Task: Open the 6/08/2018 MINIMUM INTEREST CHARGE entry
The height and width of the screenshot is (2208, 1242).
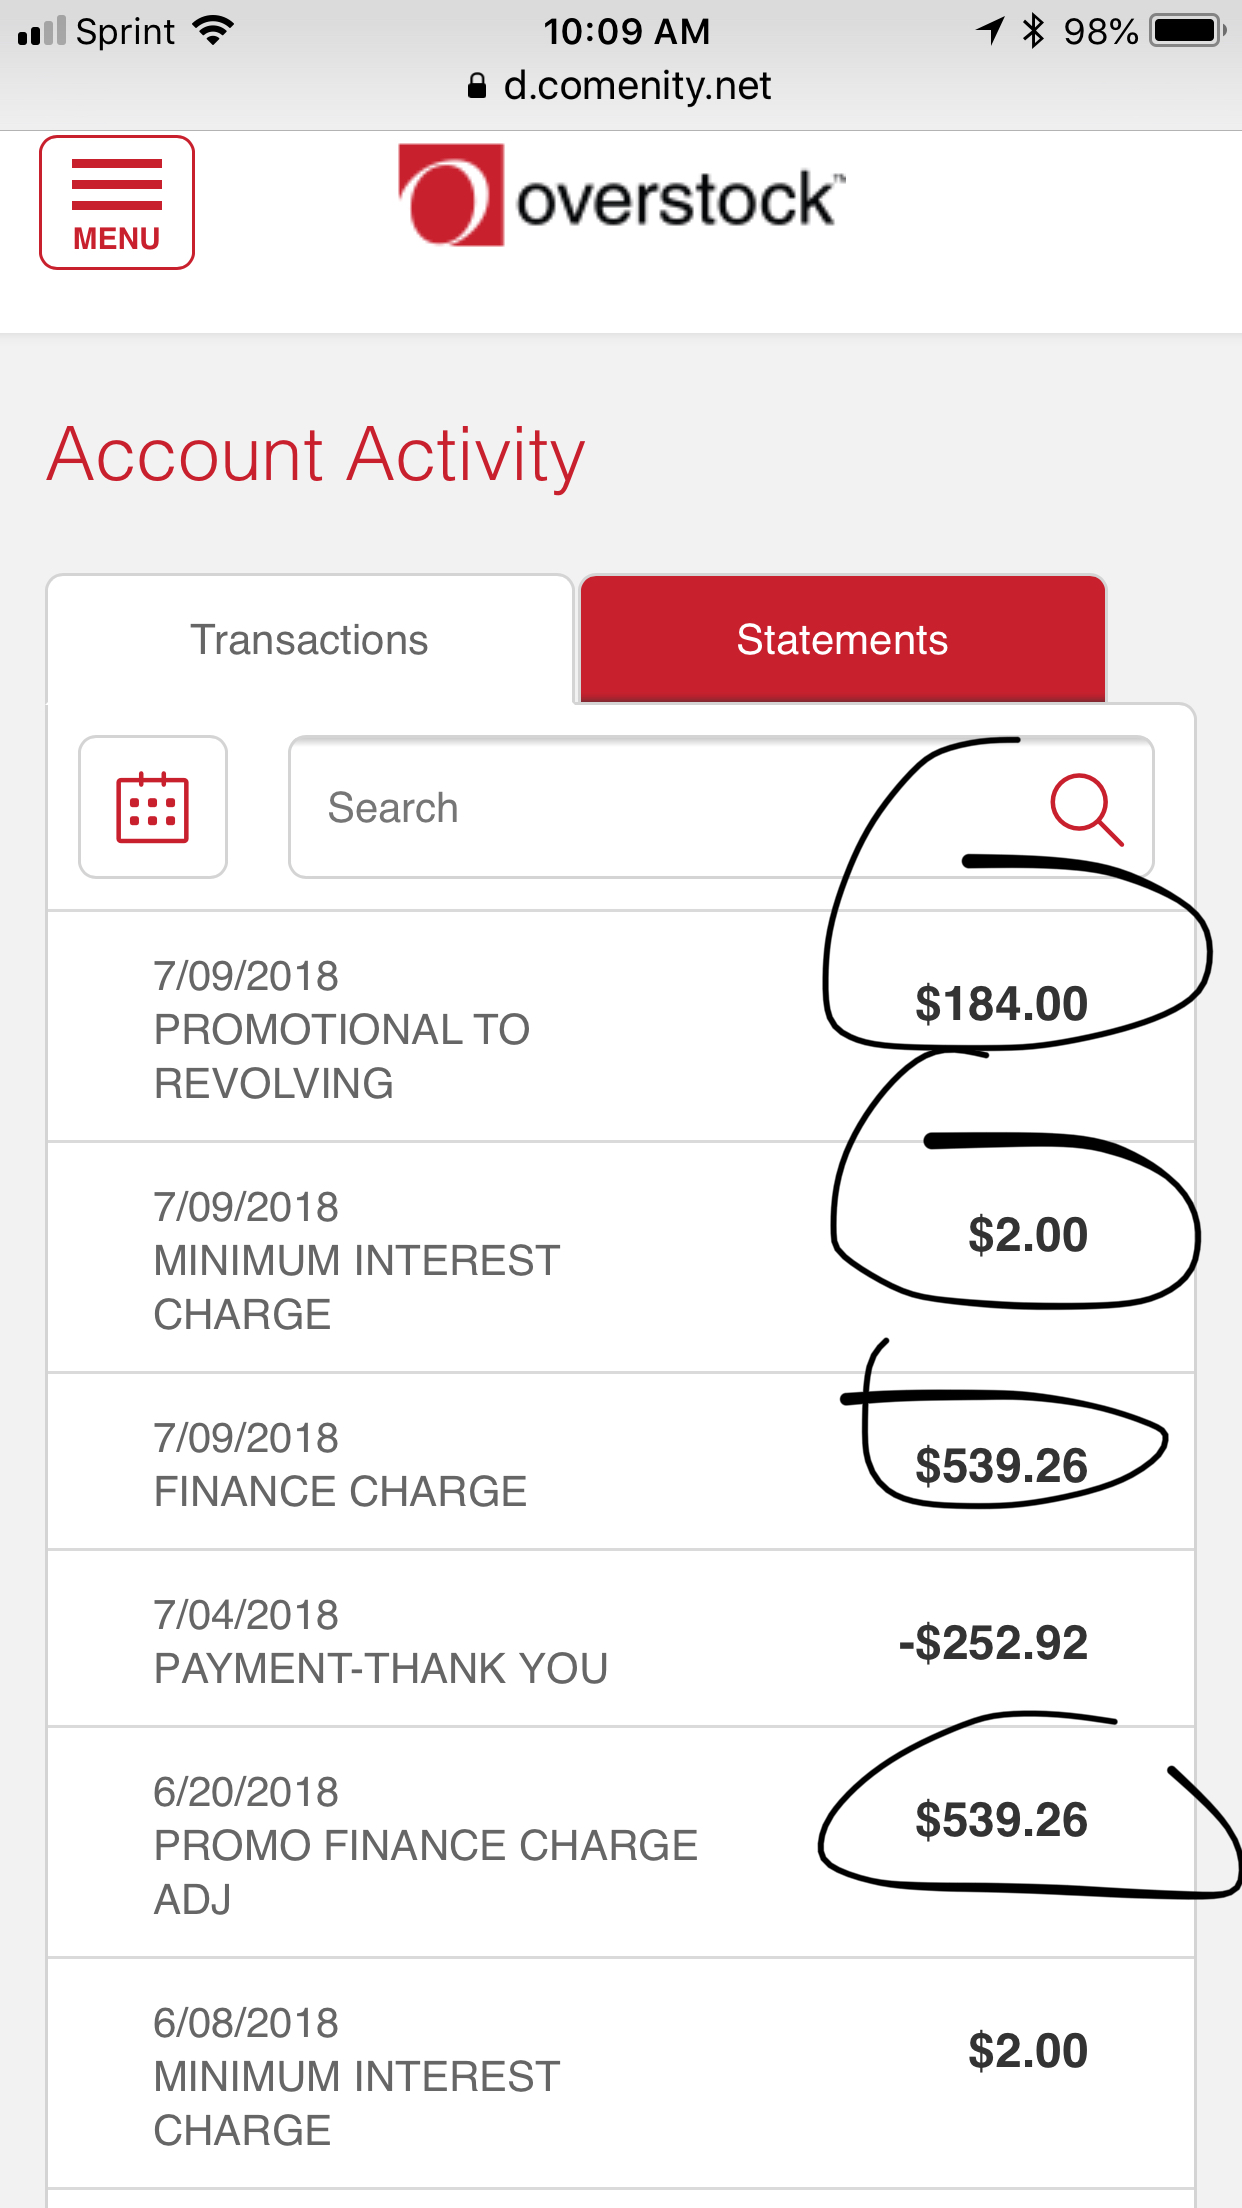Action: (x=621, y=2074)
